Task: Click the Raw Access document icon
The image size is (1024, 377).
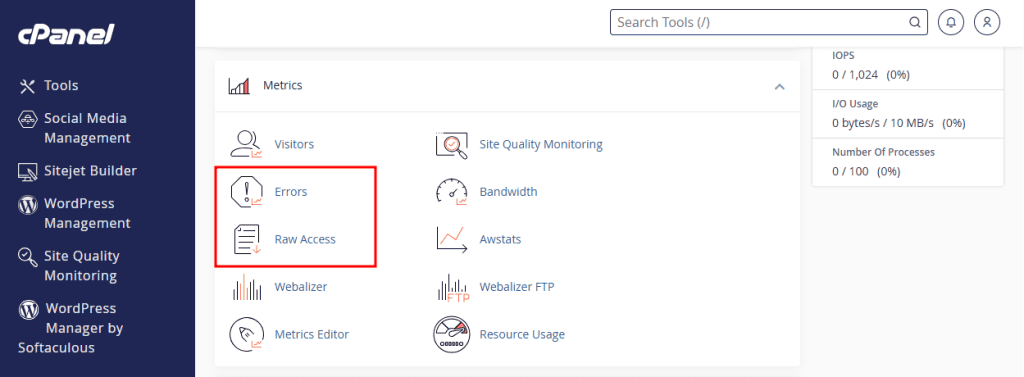Action: pos(247,240)
